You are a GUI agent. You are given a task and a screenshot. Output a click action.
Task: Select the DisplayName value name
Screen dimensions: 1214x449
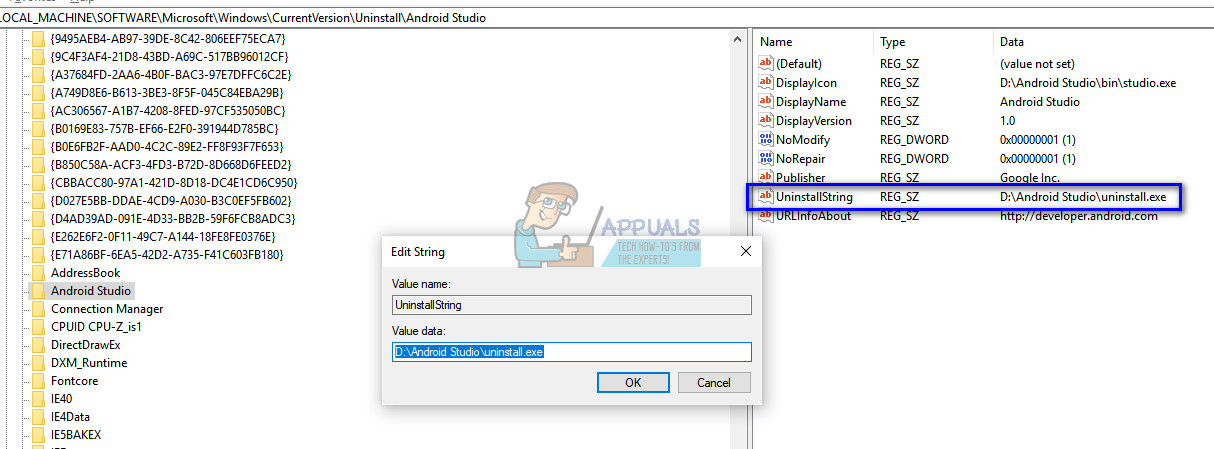click(811, 102)
